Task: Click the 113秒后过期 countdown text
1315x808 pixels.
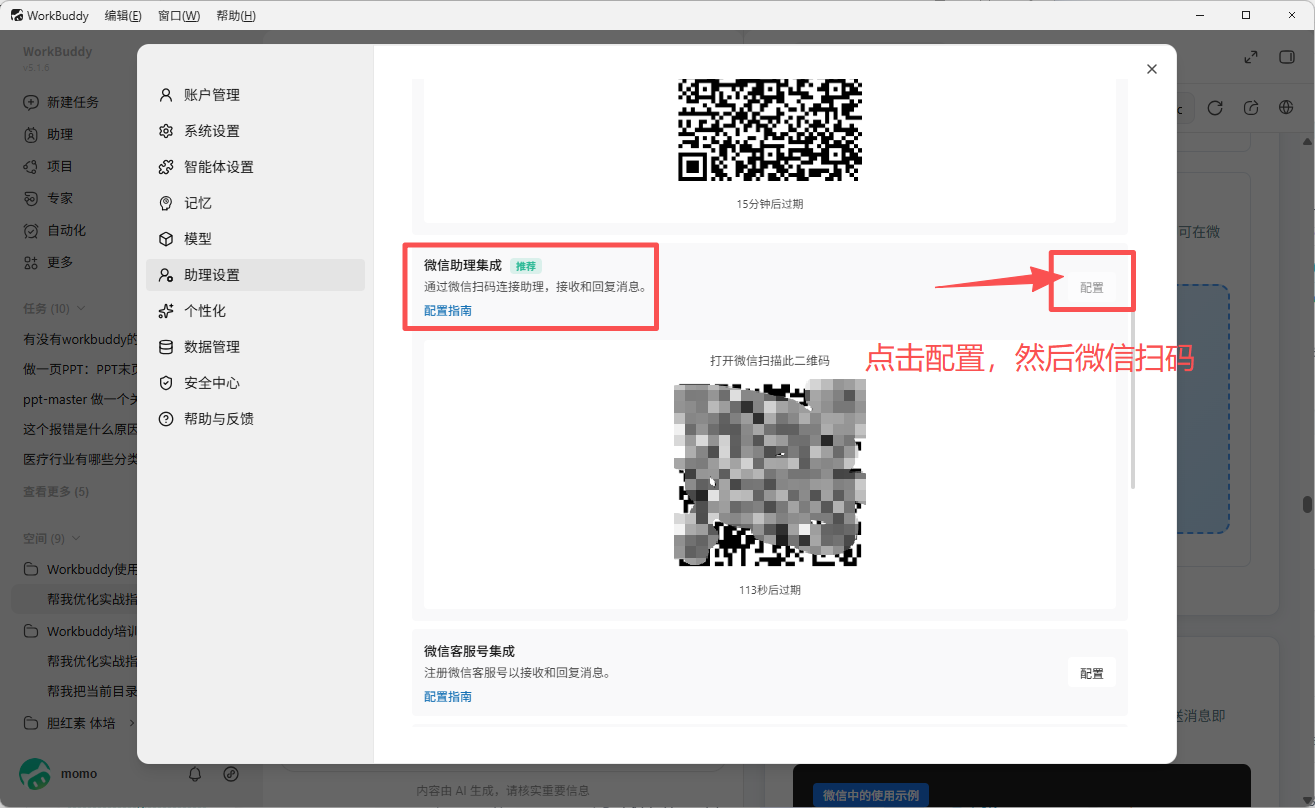Action: click(770, 590)
